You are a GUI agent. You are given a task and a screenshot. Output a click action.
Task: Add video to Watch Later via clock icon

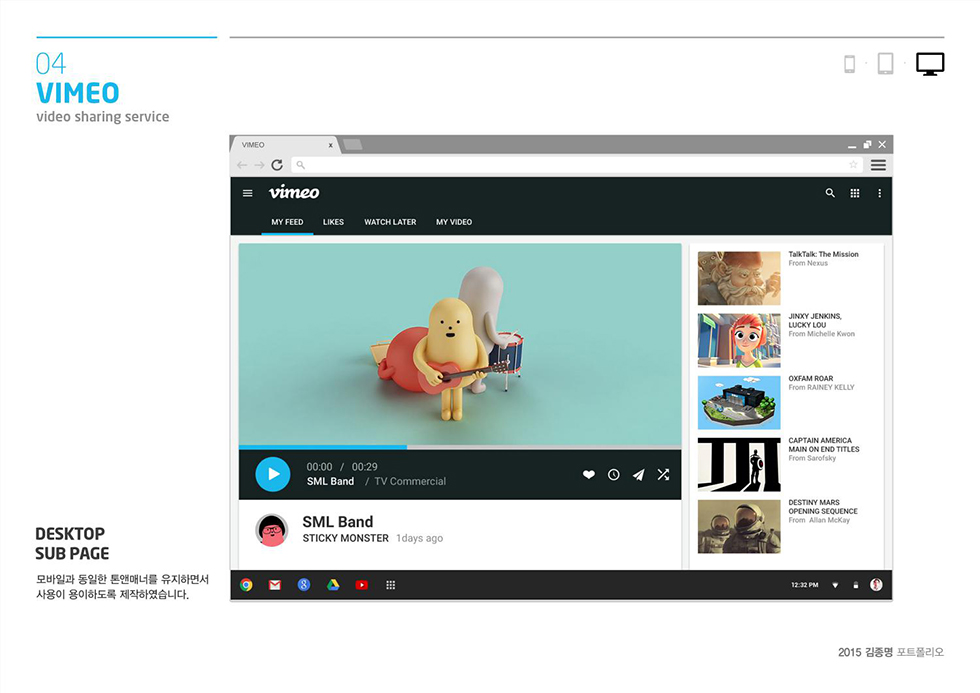pyautogui.click(x=613, y=474)
